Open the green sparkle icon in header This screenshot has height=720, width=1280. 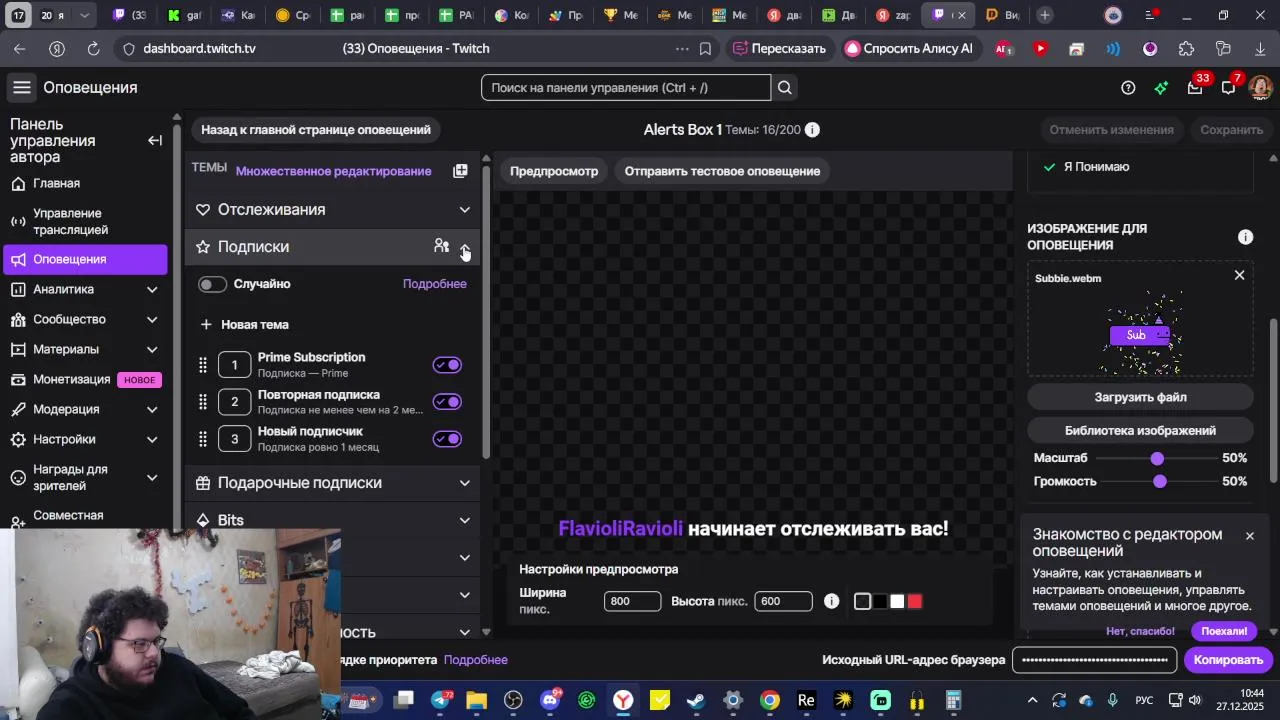click(1161, 88)
